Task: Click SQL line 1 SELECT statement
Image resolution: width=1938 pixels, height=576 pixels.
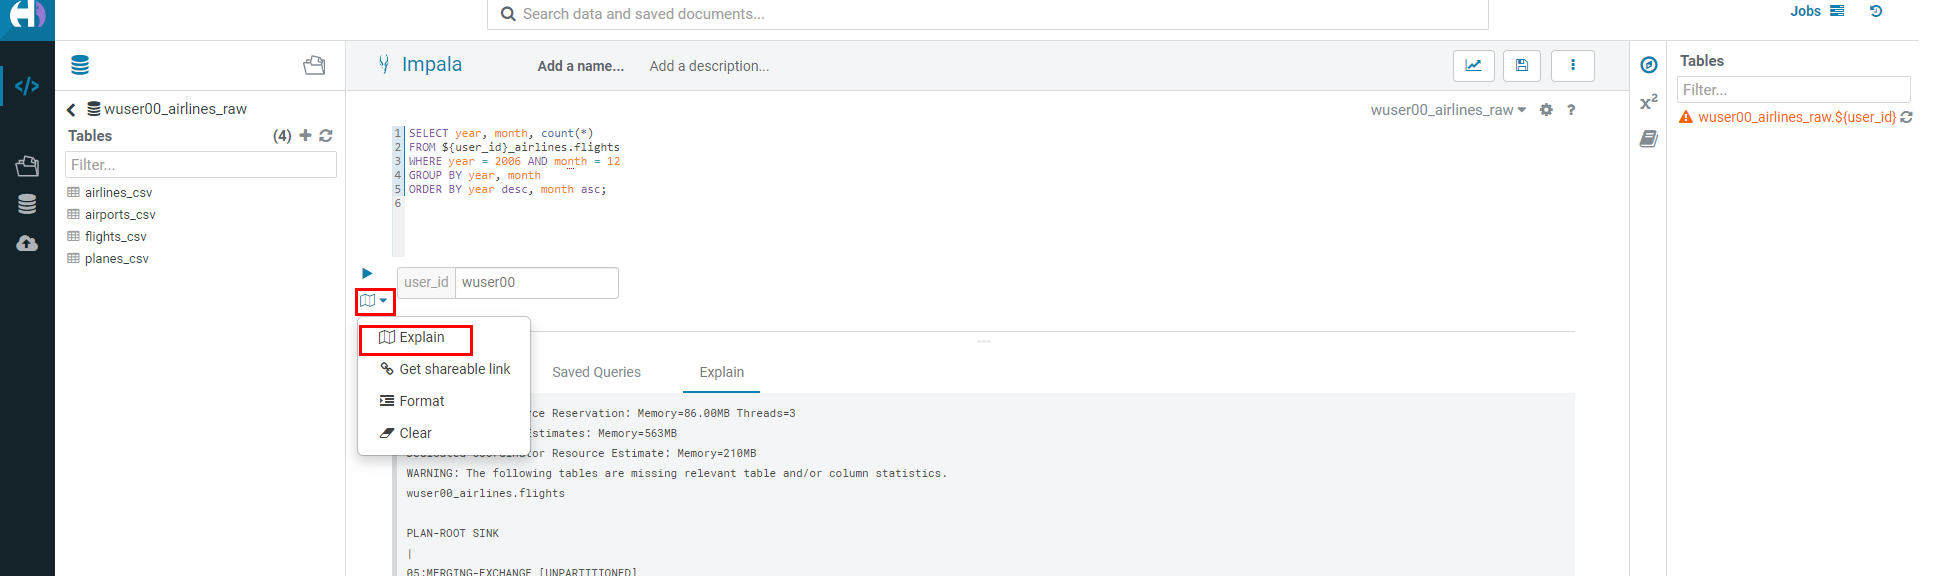Action: tap(501, 133)
